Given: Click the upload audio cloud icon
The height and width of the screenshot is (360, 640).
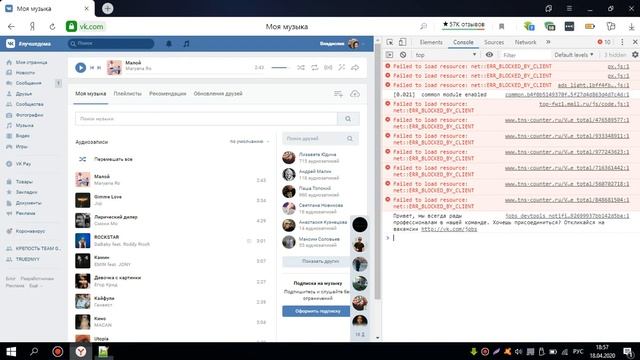Looking at the screenshot, I should pos(355,94).
